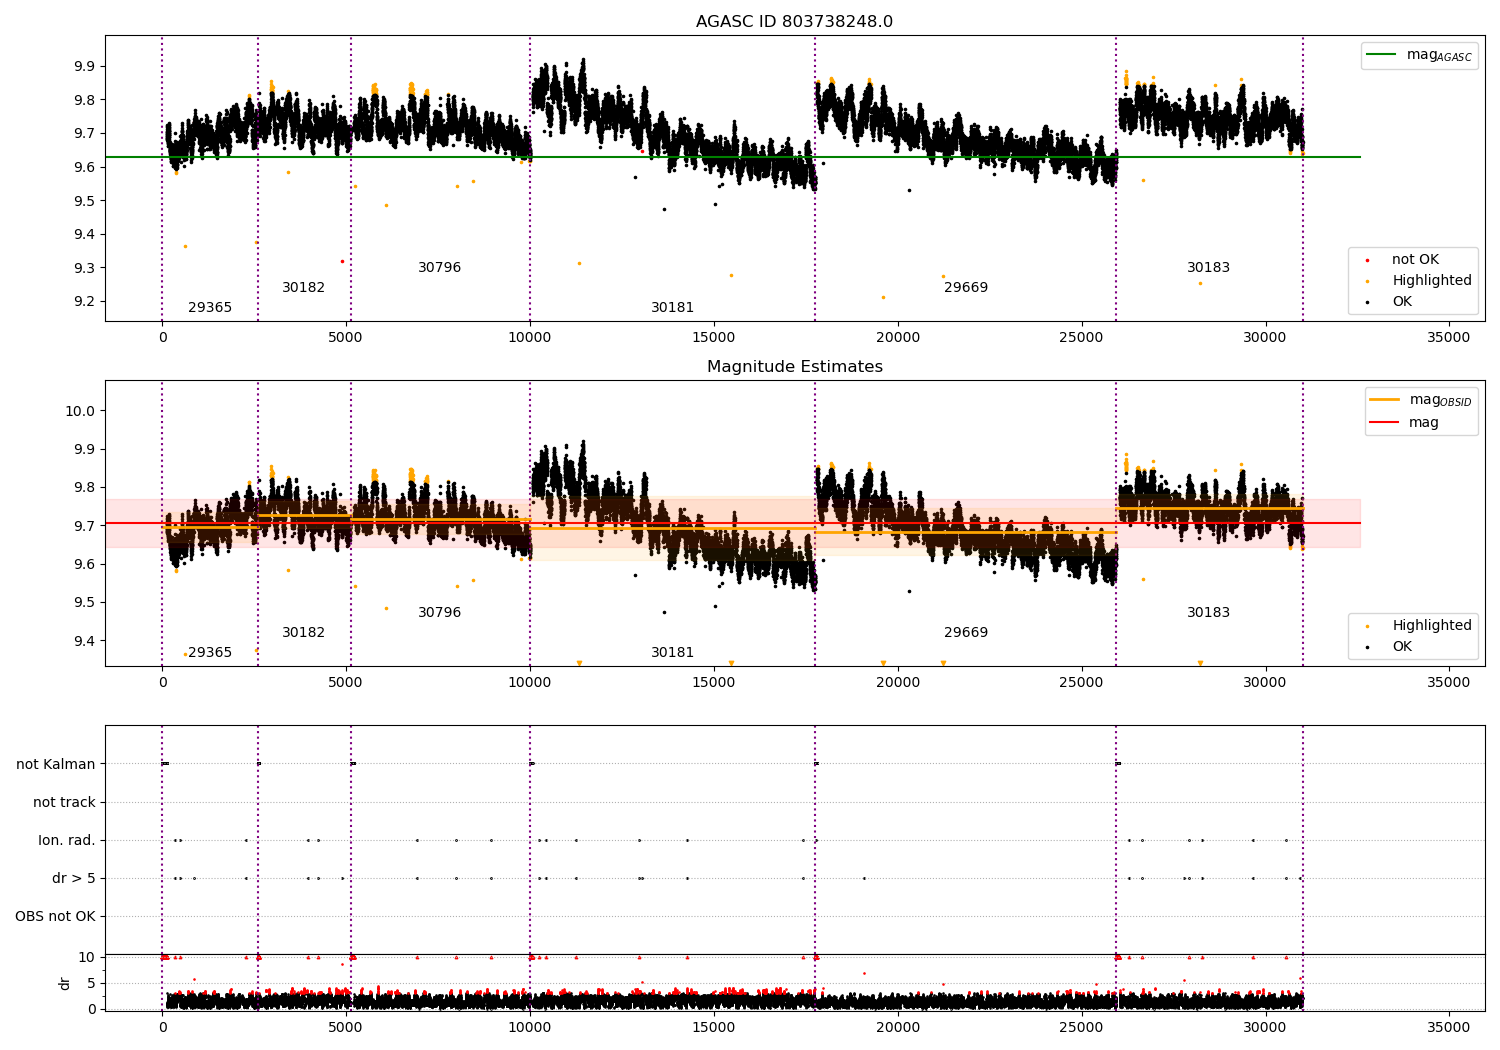
Task: Click the 'OK' legend entry in middle plot
Action: 1389,647
